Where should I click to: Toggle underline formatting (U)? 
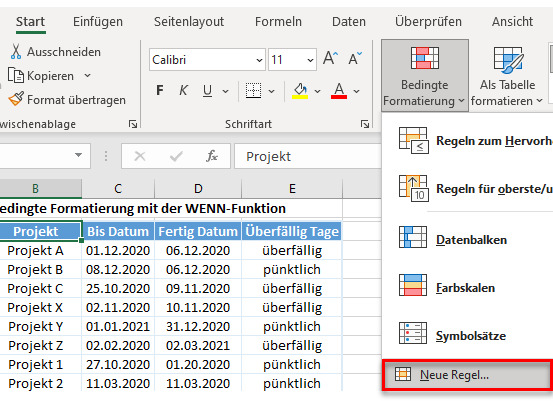[207, 91]
